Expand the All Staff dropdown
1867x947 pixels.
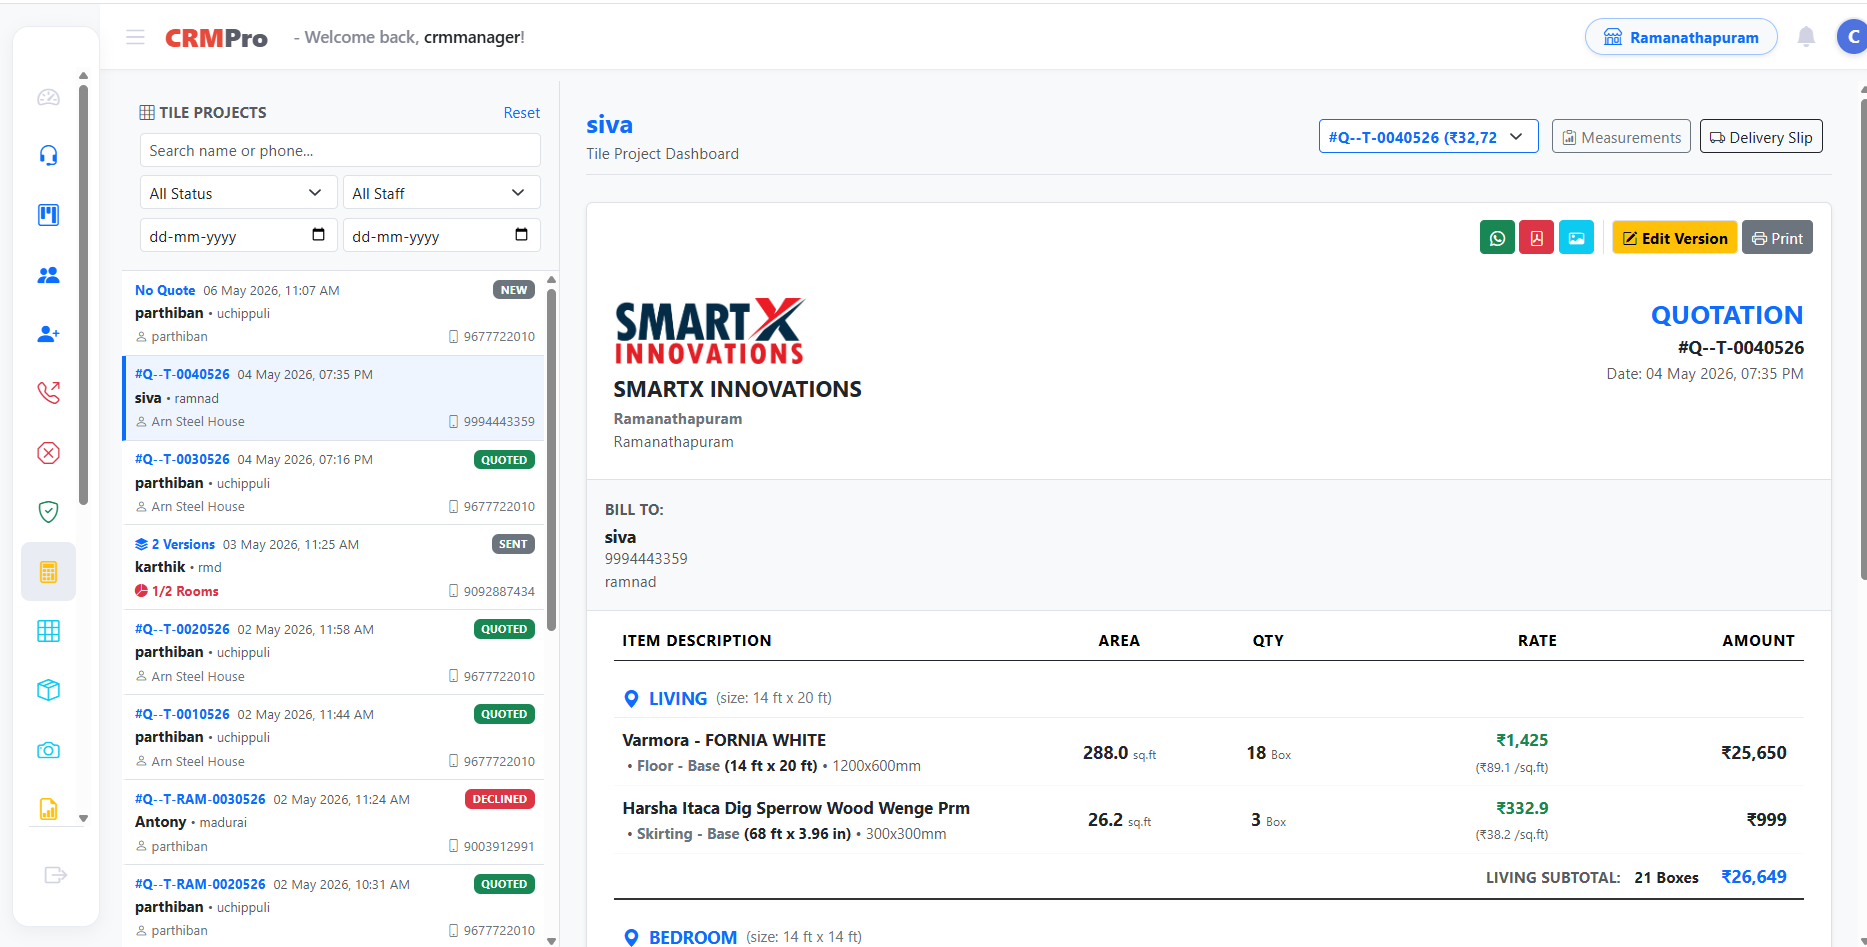441,193
